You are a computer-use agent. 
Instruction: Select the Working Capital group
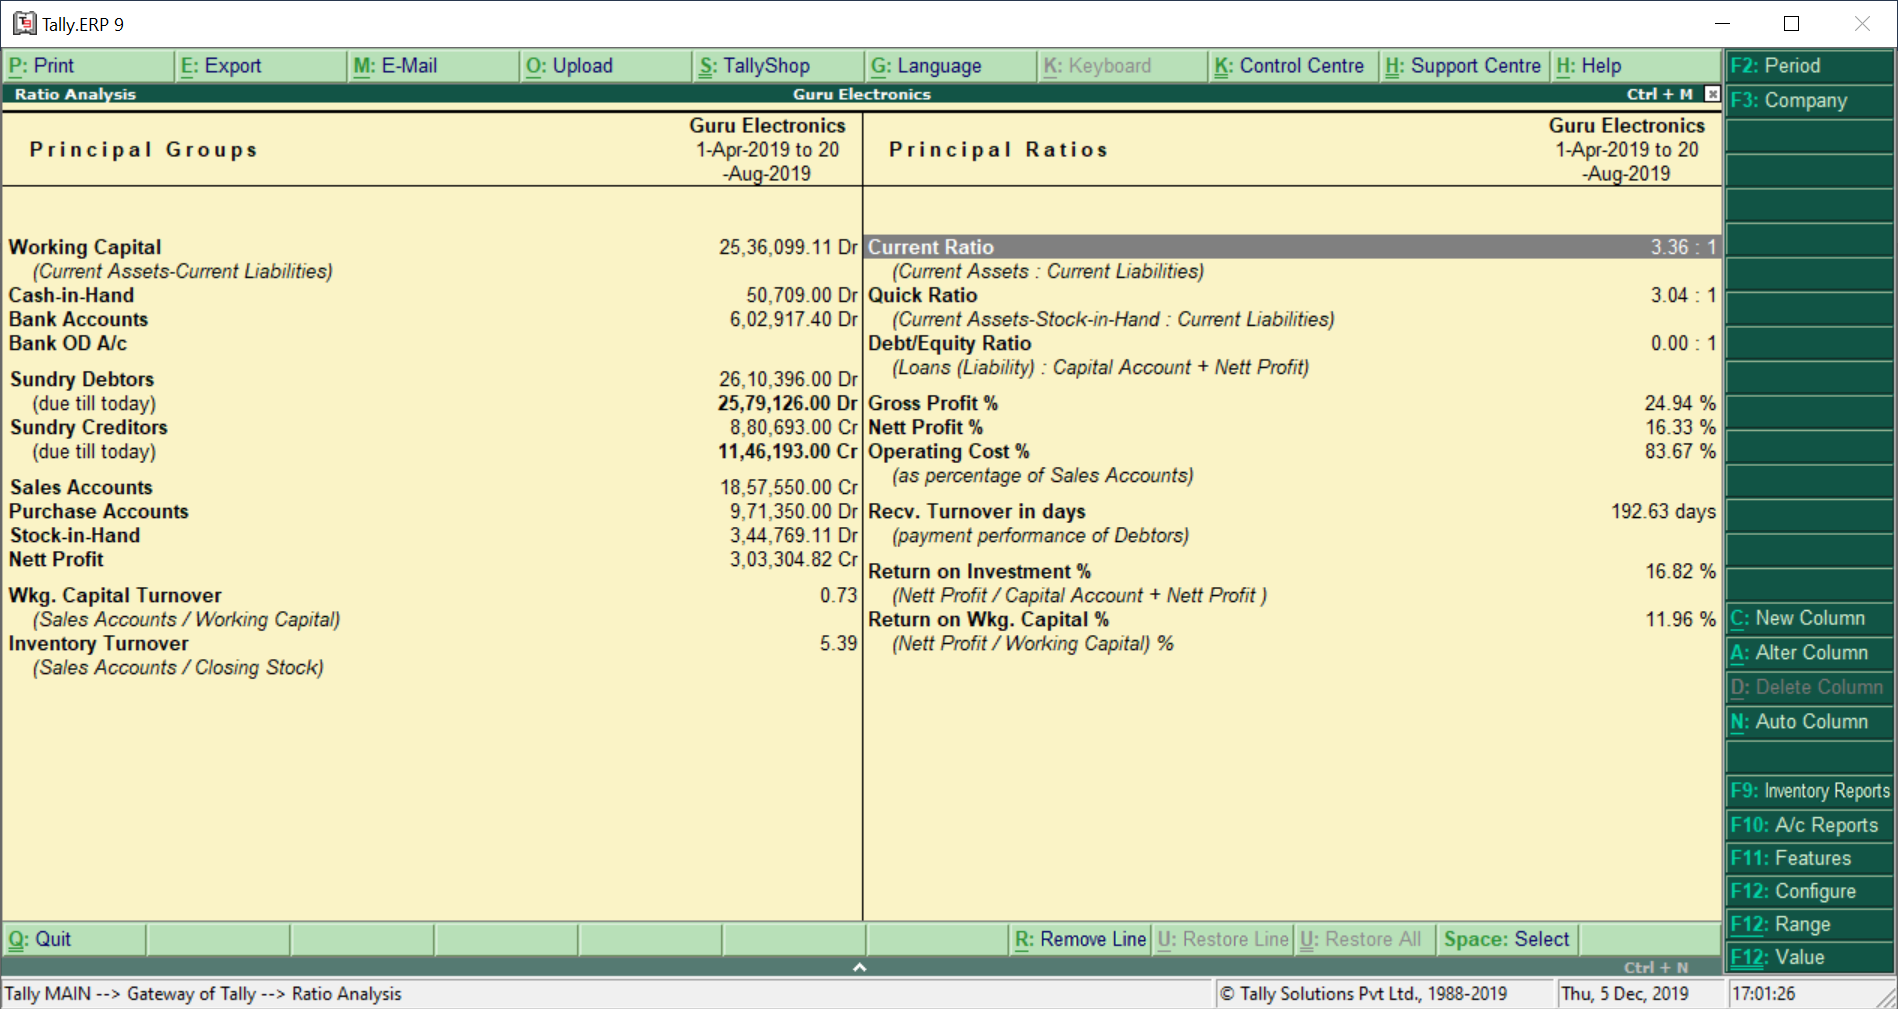click(432, 247)
